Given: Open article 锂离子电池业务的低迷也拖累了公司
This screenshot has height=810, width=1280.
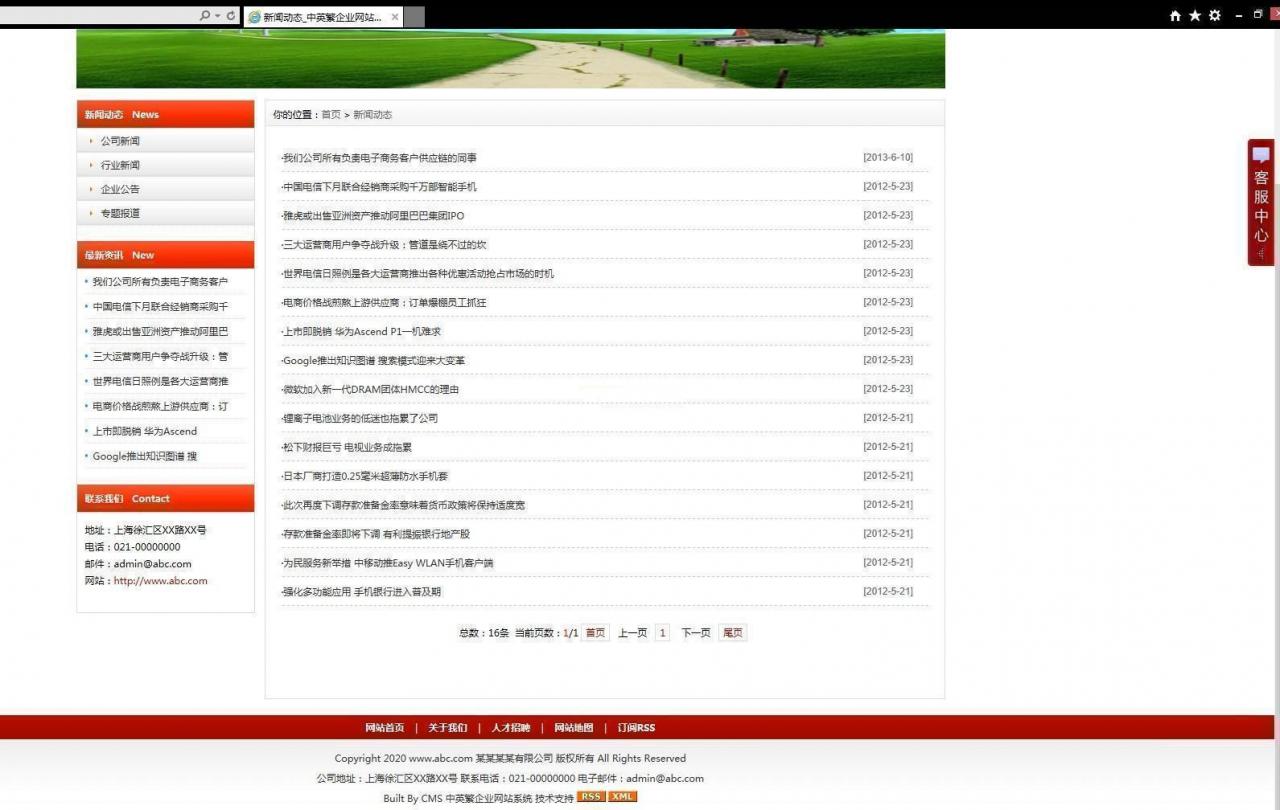Looking at the screenshot, I should pos(360,419).
